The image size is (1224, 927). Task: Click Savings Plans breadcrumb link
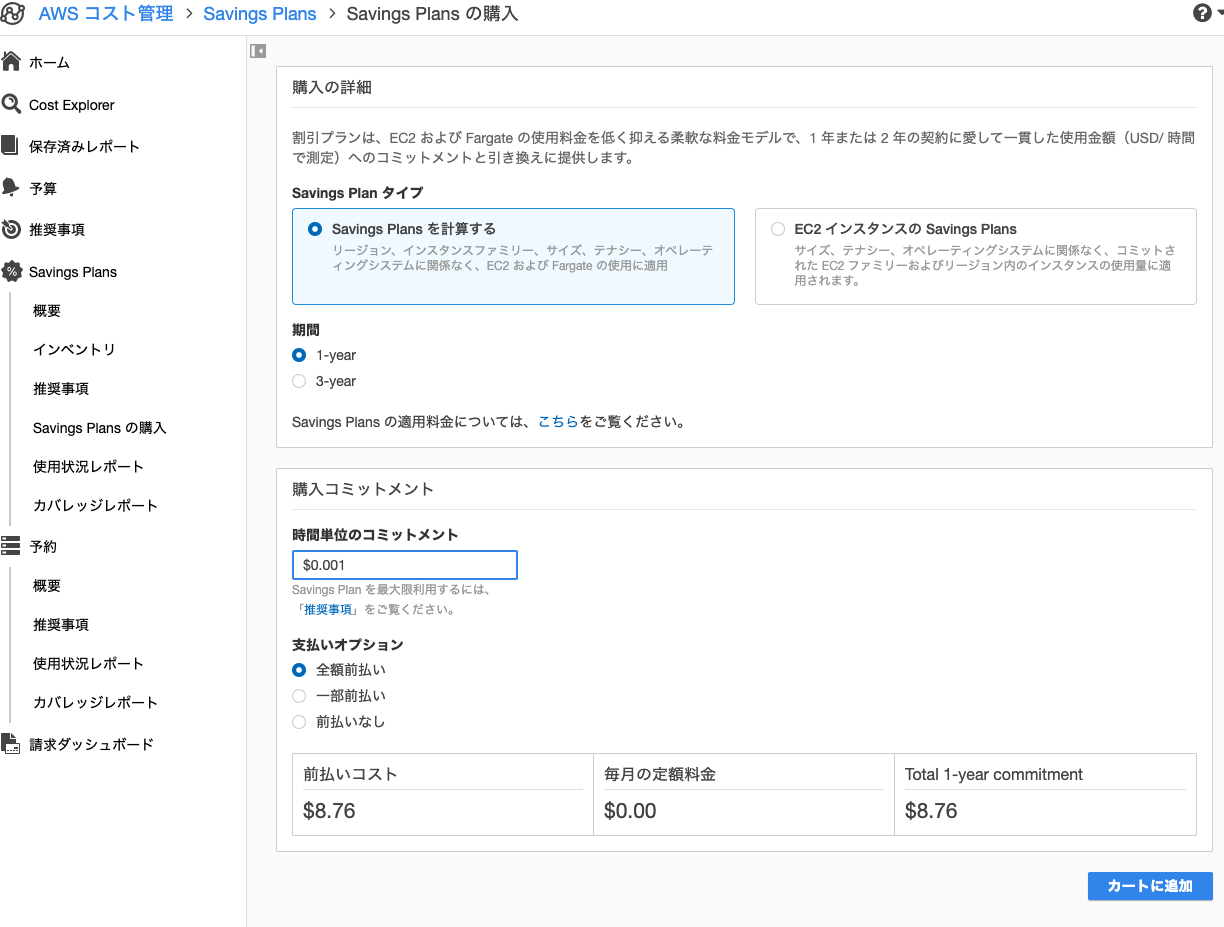(260, 14)
